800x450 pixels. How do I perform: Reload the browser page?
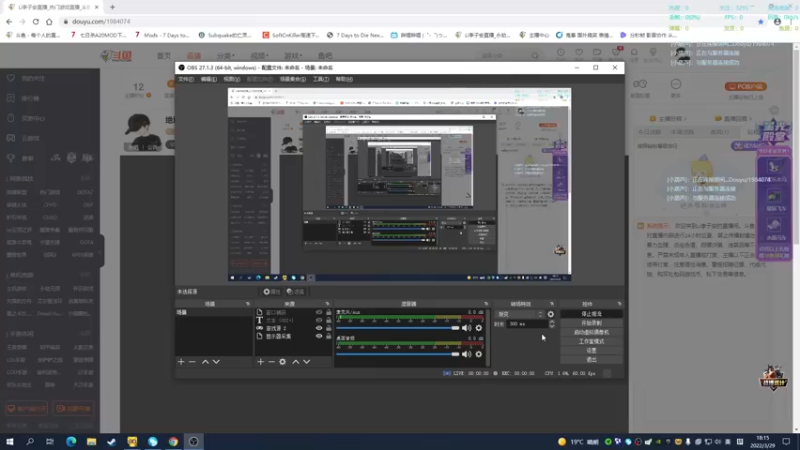(x=36, y=21)
